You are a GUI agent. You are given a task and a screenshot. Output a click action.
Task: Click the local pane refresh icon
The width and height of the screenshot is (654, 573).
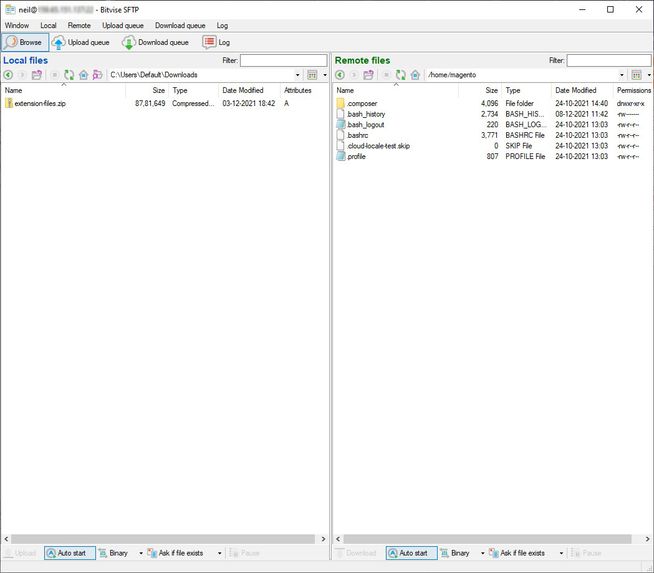69,75
